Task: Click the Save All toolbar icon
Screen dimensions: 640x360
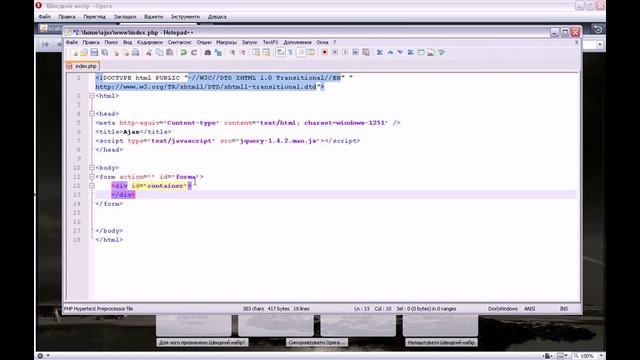Action: [x=104, y=53]
